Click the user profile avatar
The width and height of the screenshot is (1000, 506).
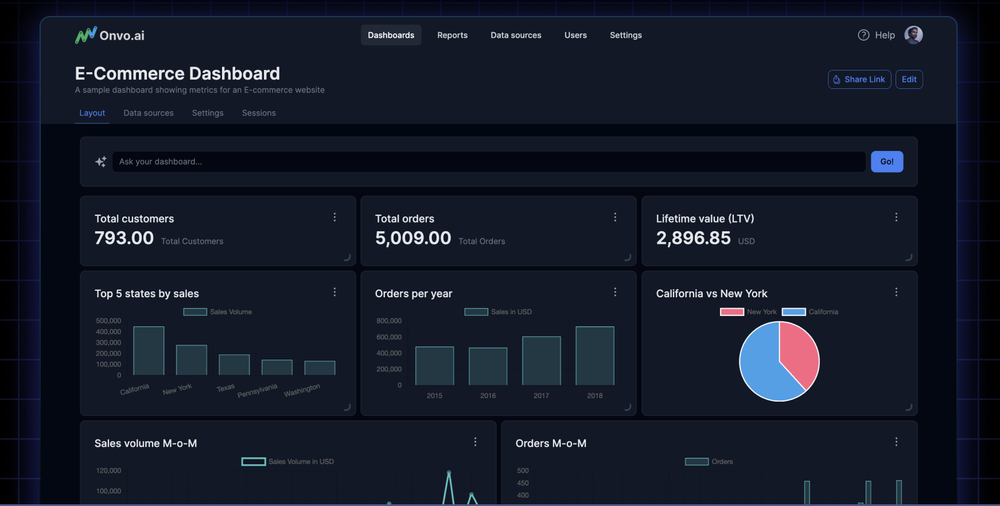coord(913,35)
